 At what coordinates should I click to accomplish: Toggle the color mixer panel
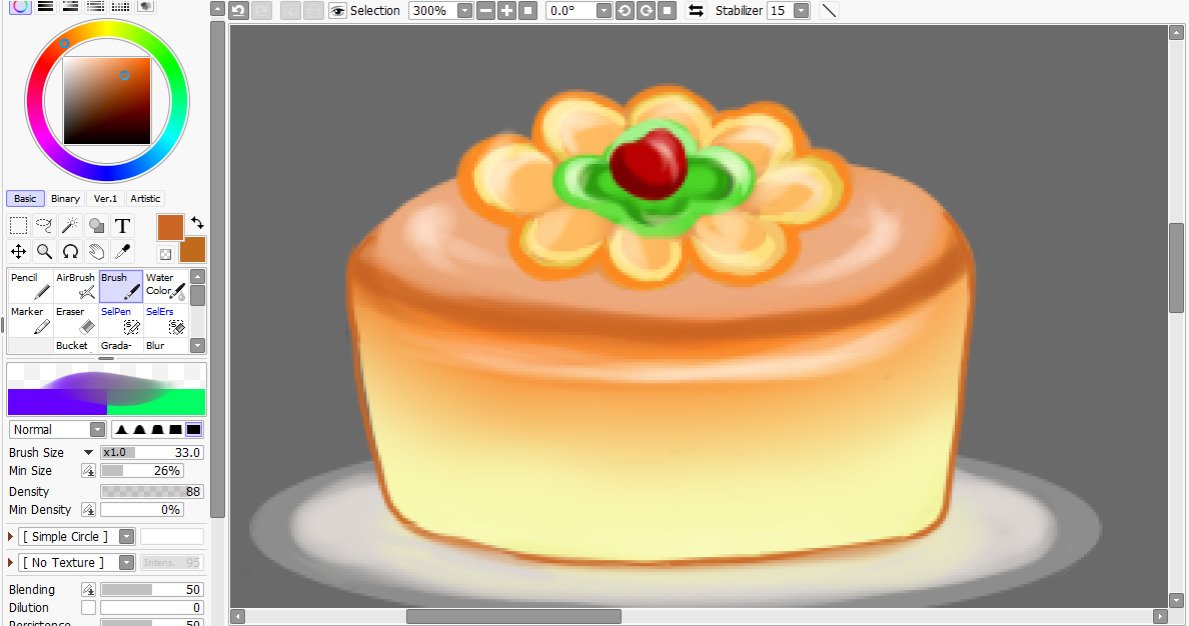click(96, 7)
